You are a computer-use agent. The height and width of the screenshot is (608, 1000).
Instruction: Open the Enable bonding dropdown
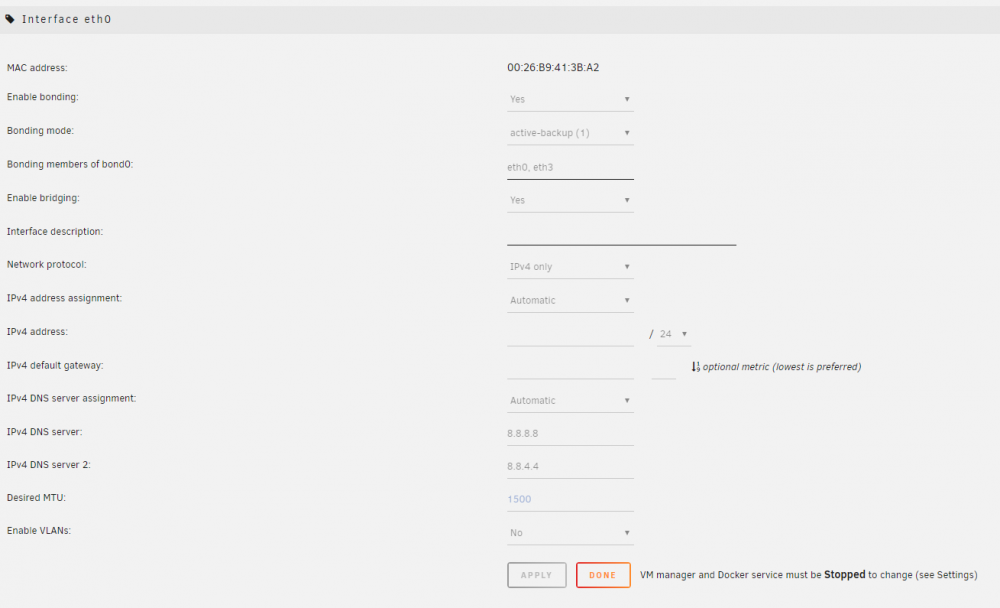tap(570, 100)
